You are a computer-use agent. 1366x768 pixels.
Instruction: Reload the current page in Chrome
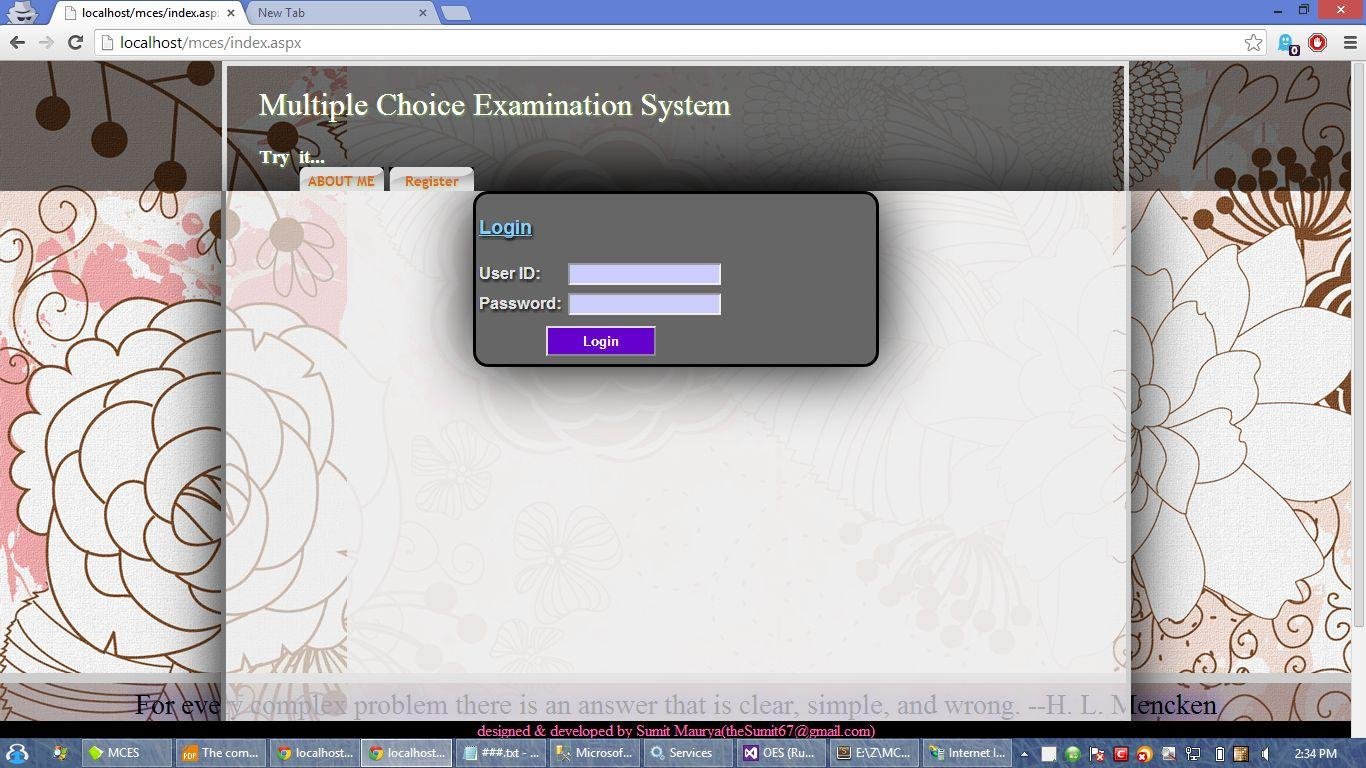click(x=75, y=43)
